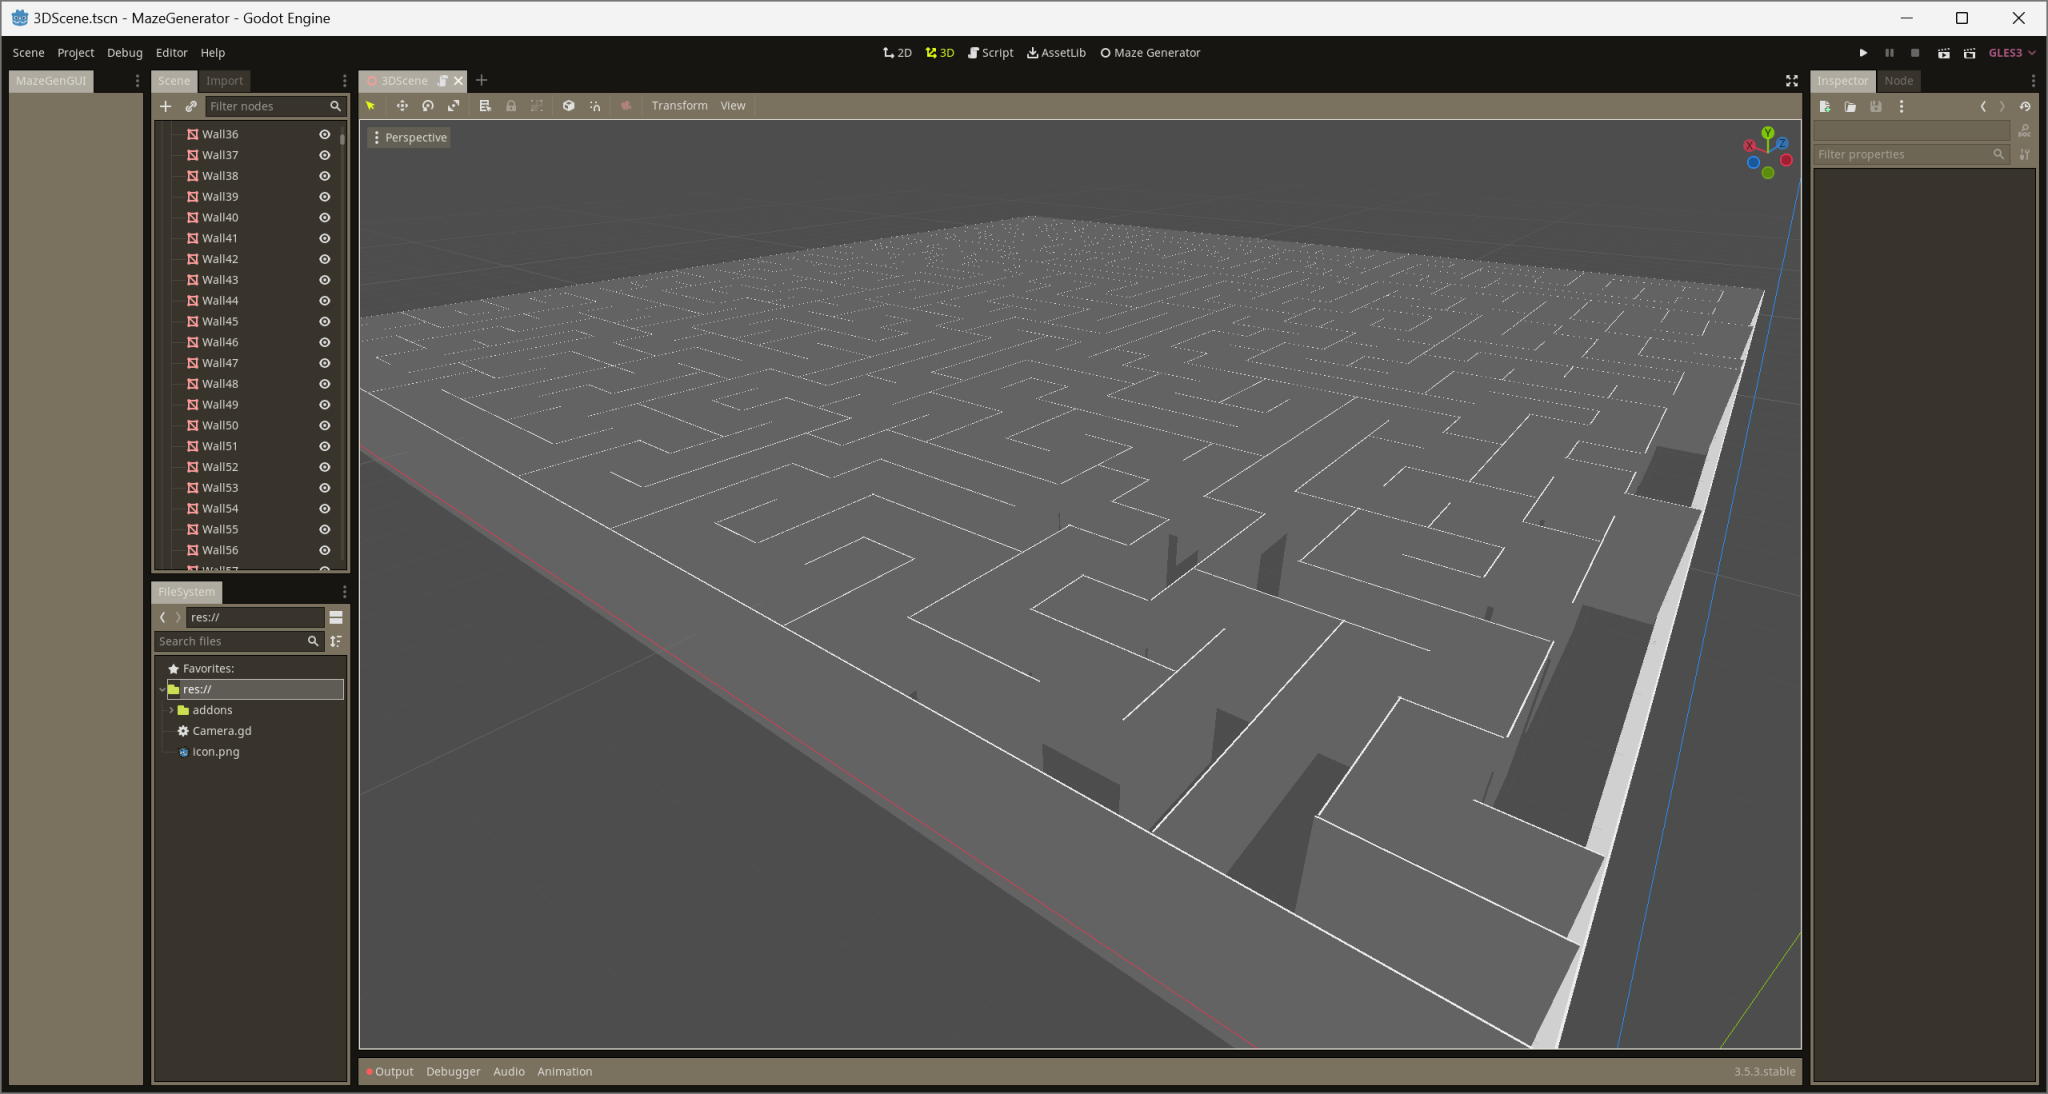Activate the Select mode arrow tool
Image resolution: width=2048 pixels, height=1094 pixels.
point(370,105)
